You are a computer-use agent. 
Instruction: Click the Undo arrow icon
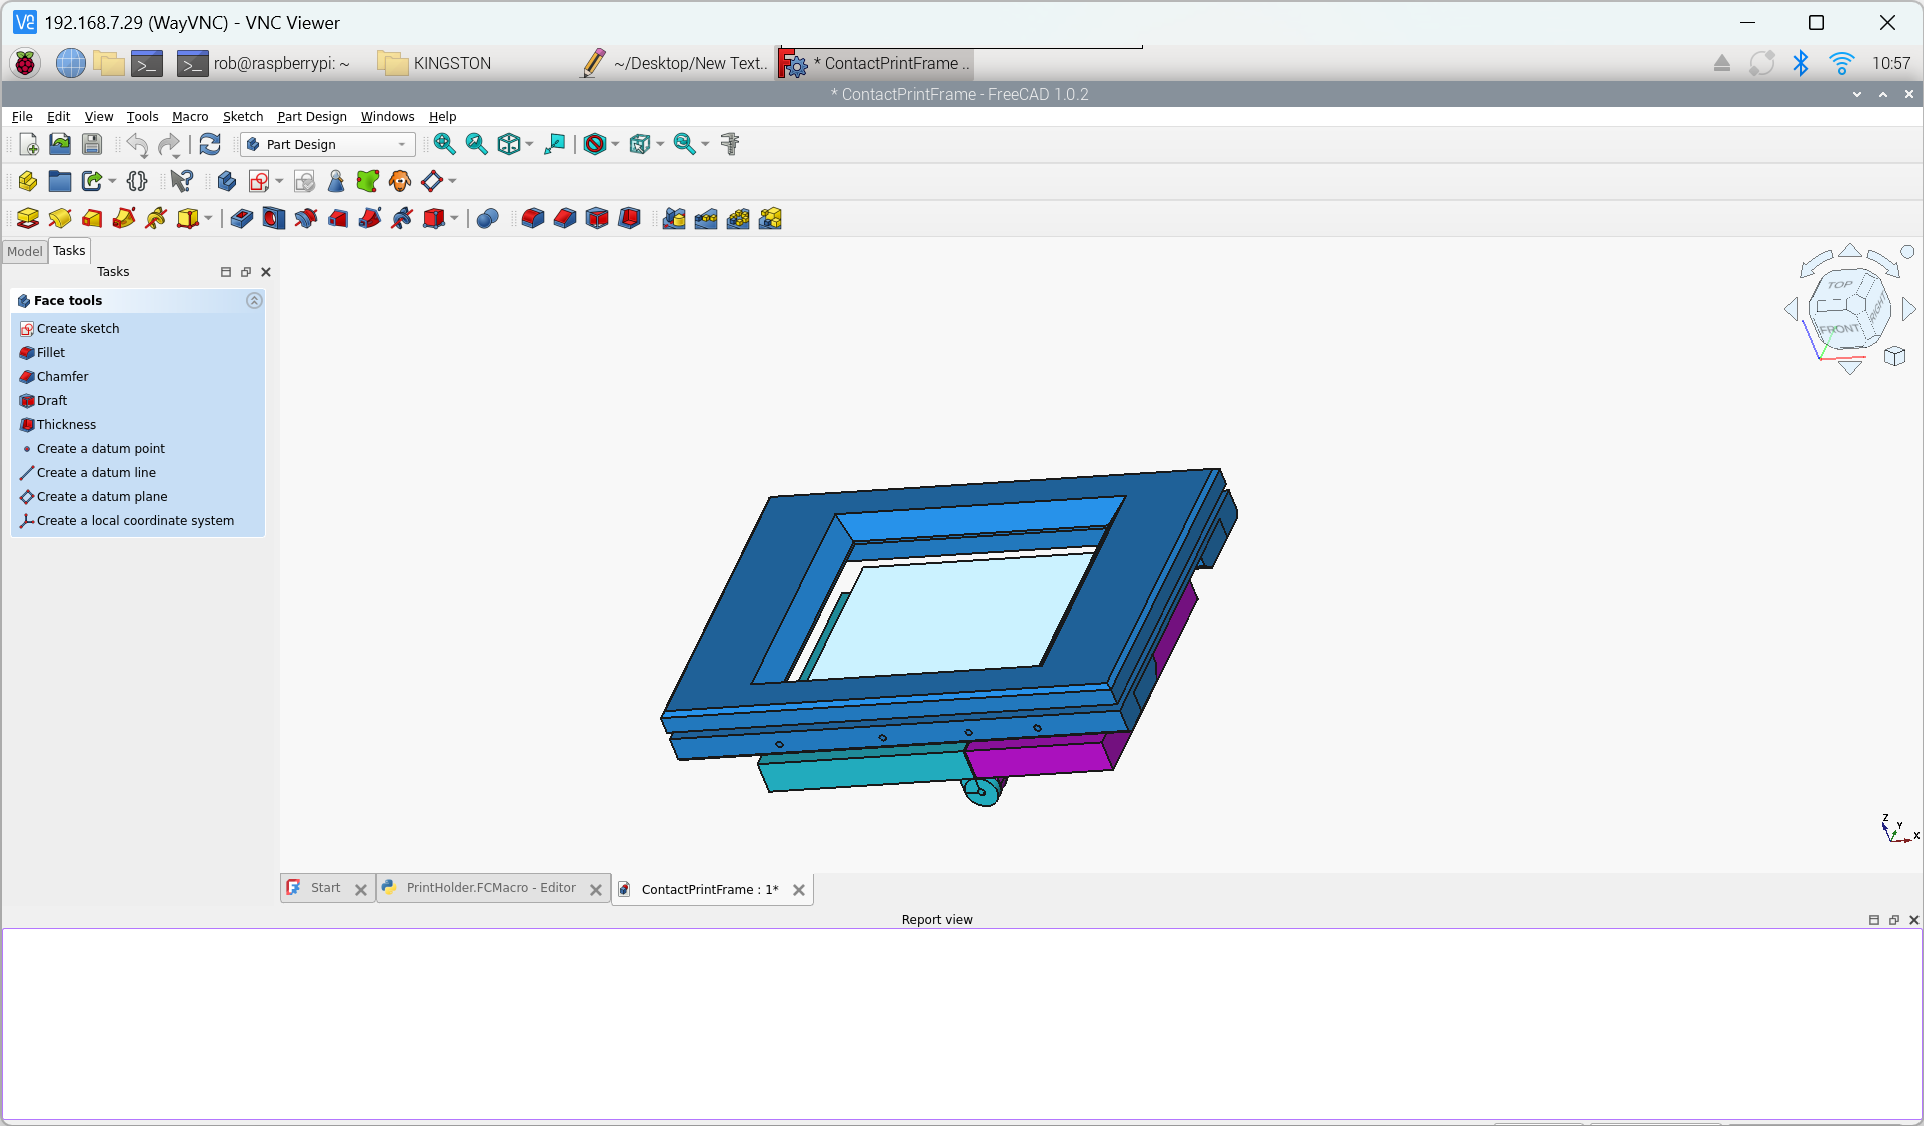tap(137, 145)
